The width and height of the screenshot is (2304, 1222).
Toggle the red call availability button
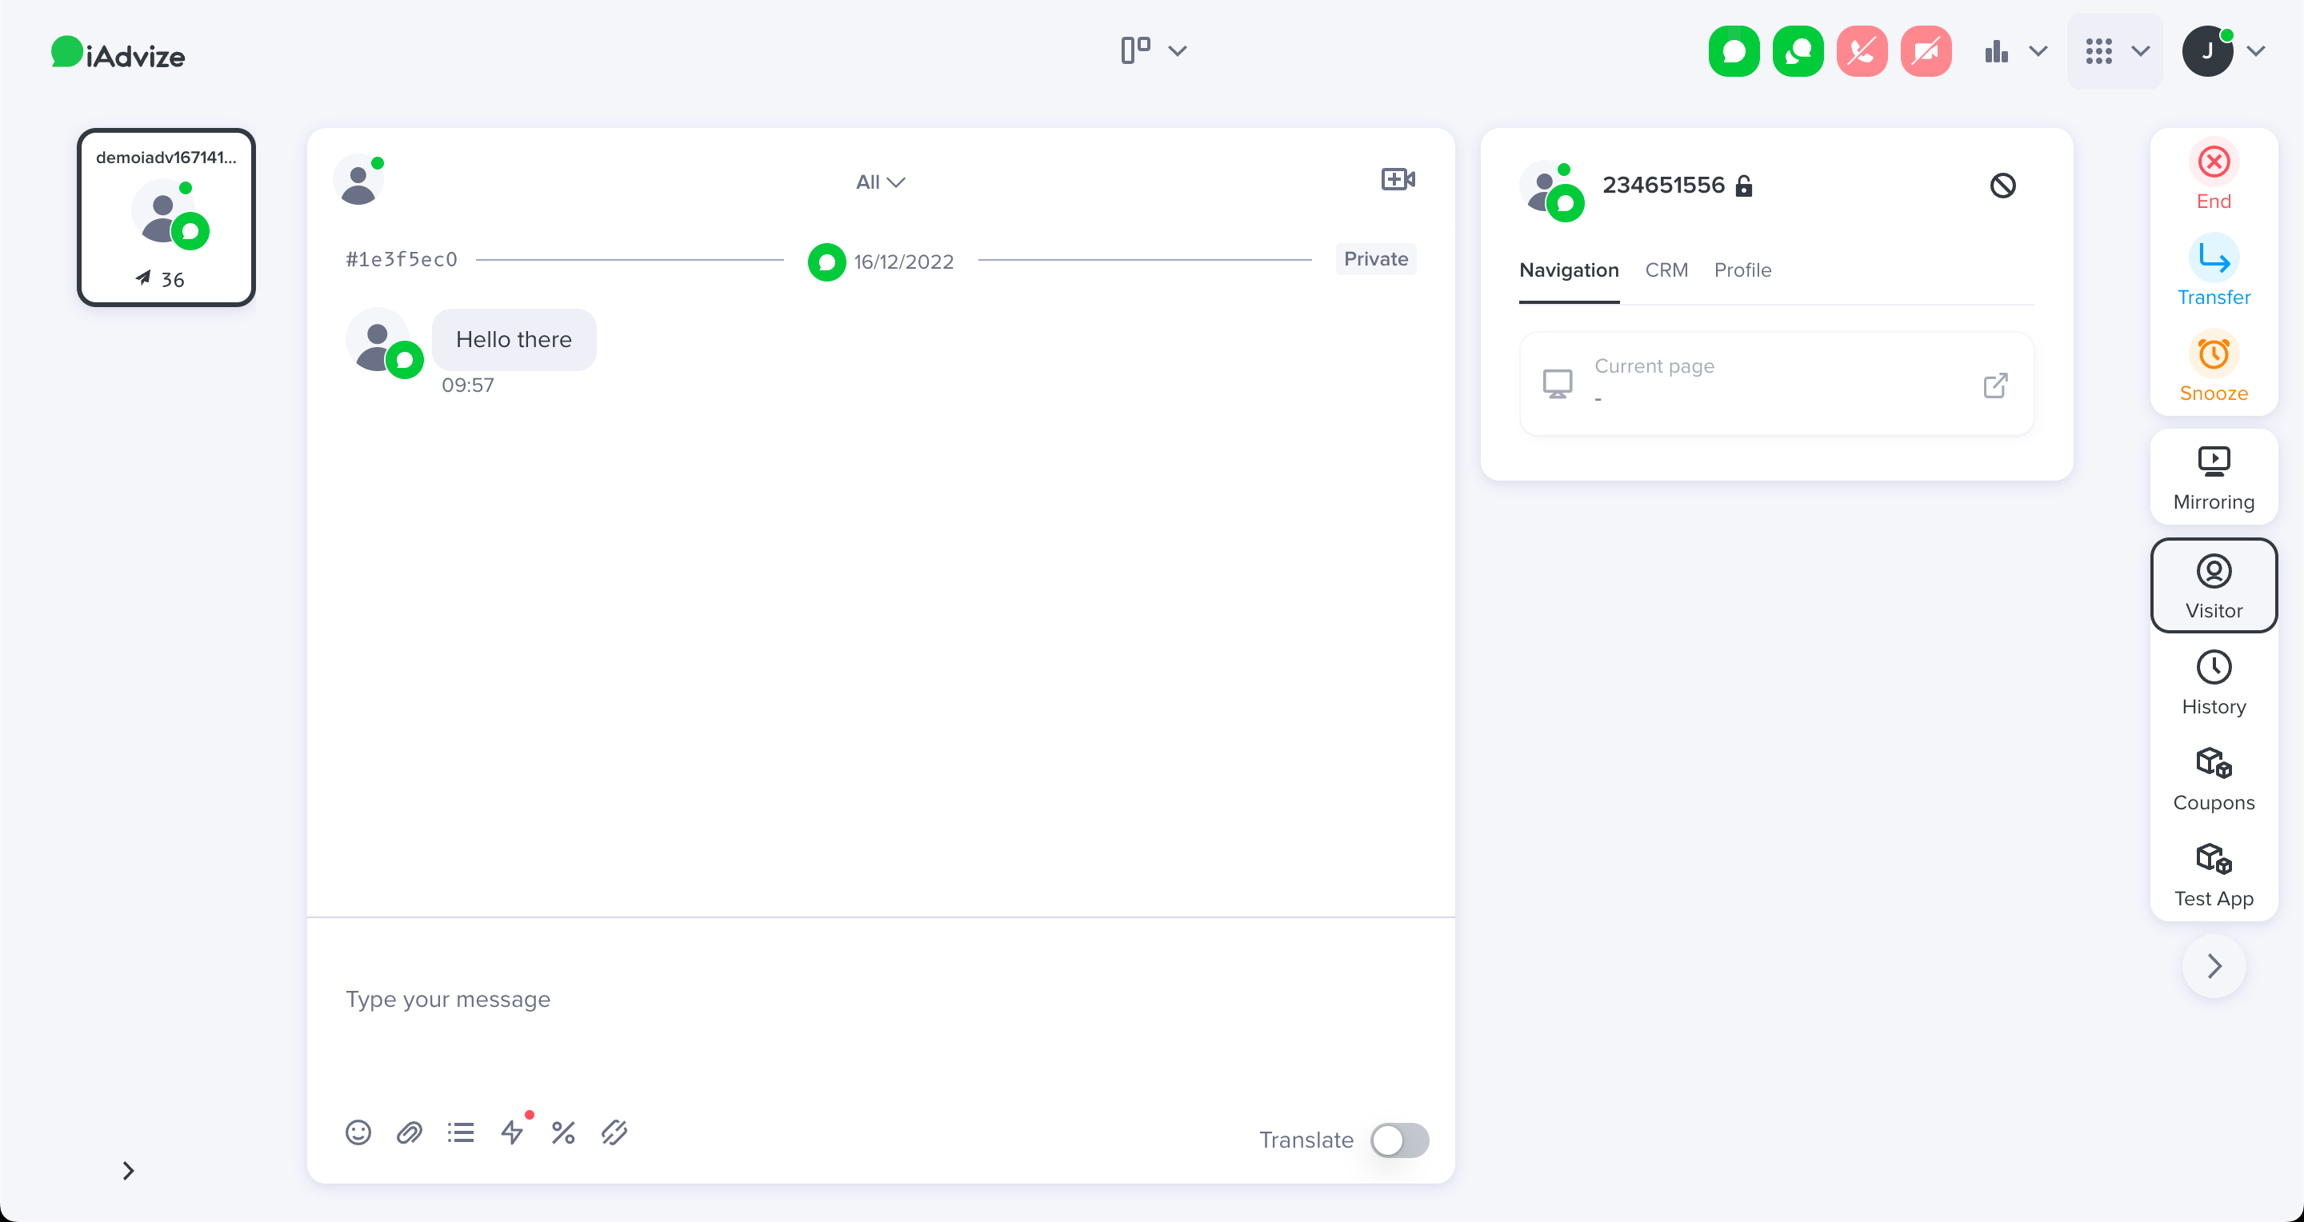(1862, 51)
